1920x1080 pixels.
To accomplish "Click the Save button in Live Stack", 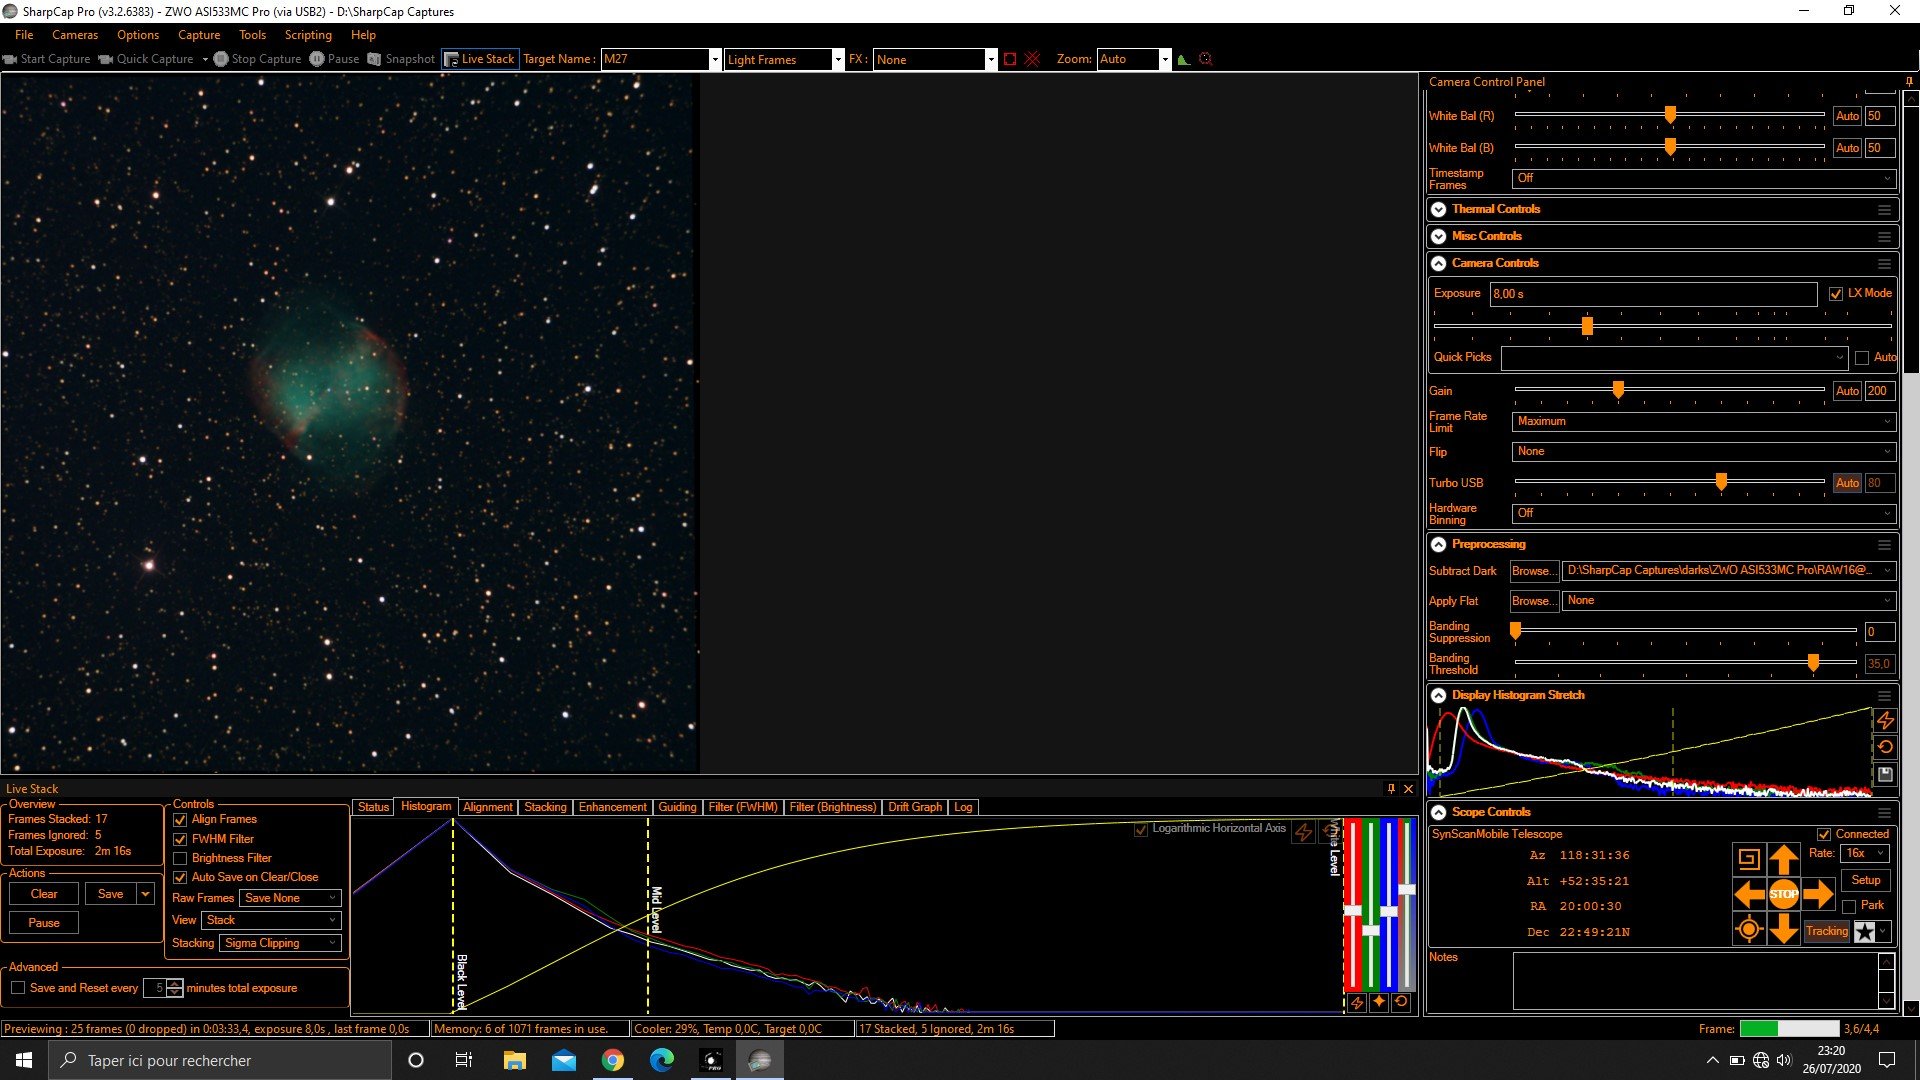I will coord(111,894).
